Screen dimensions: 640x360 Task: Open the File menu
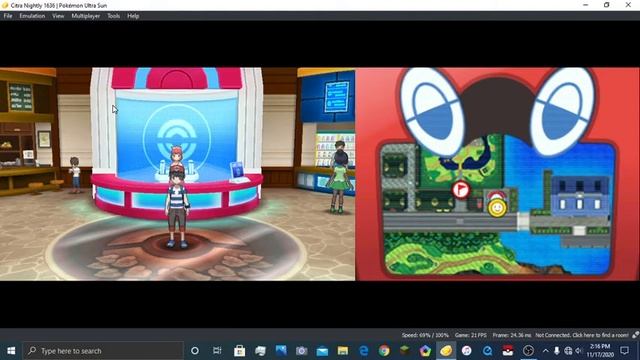pos(8,16)
